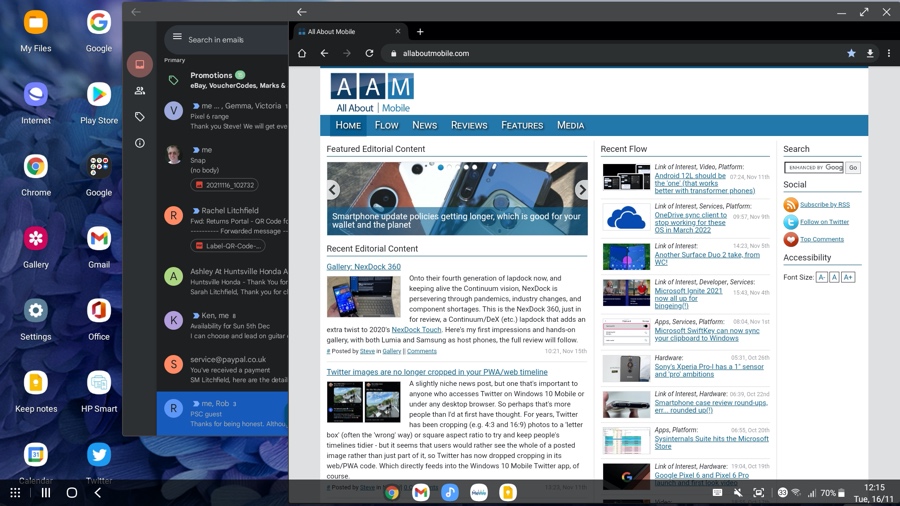Open the Gmail desktop icon
The height and width of the screenshot is (506, 900).
tap(99, 239)
